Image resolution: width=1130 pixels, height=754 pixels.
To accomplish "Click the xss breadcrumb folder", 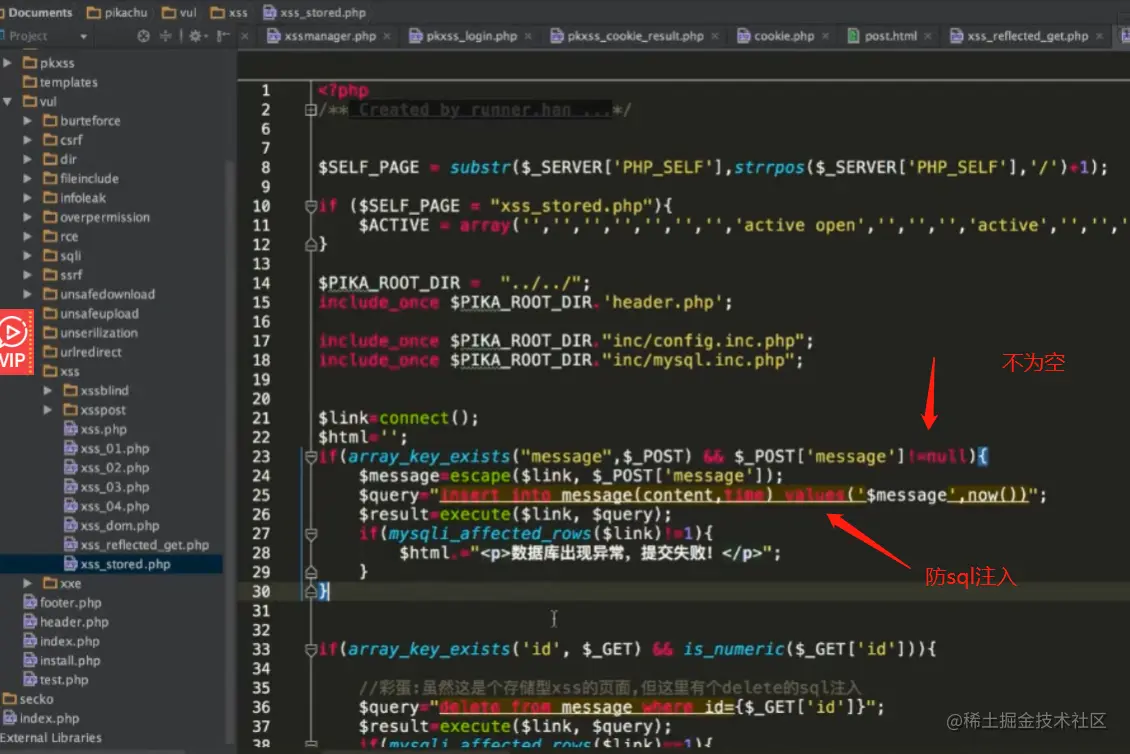I will coord(229,12).
